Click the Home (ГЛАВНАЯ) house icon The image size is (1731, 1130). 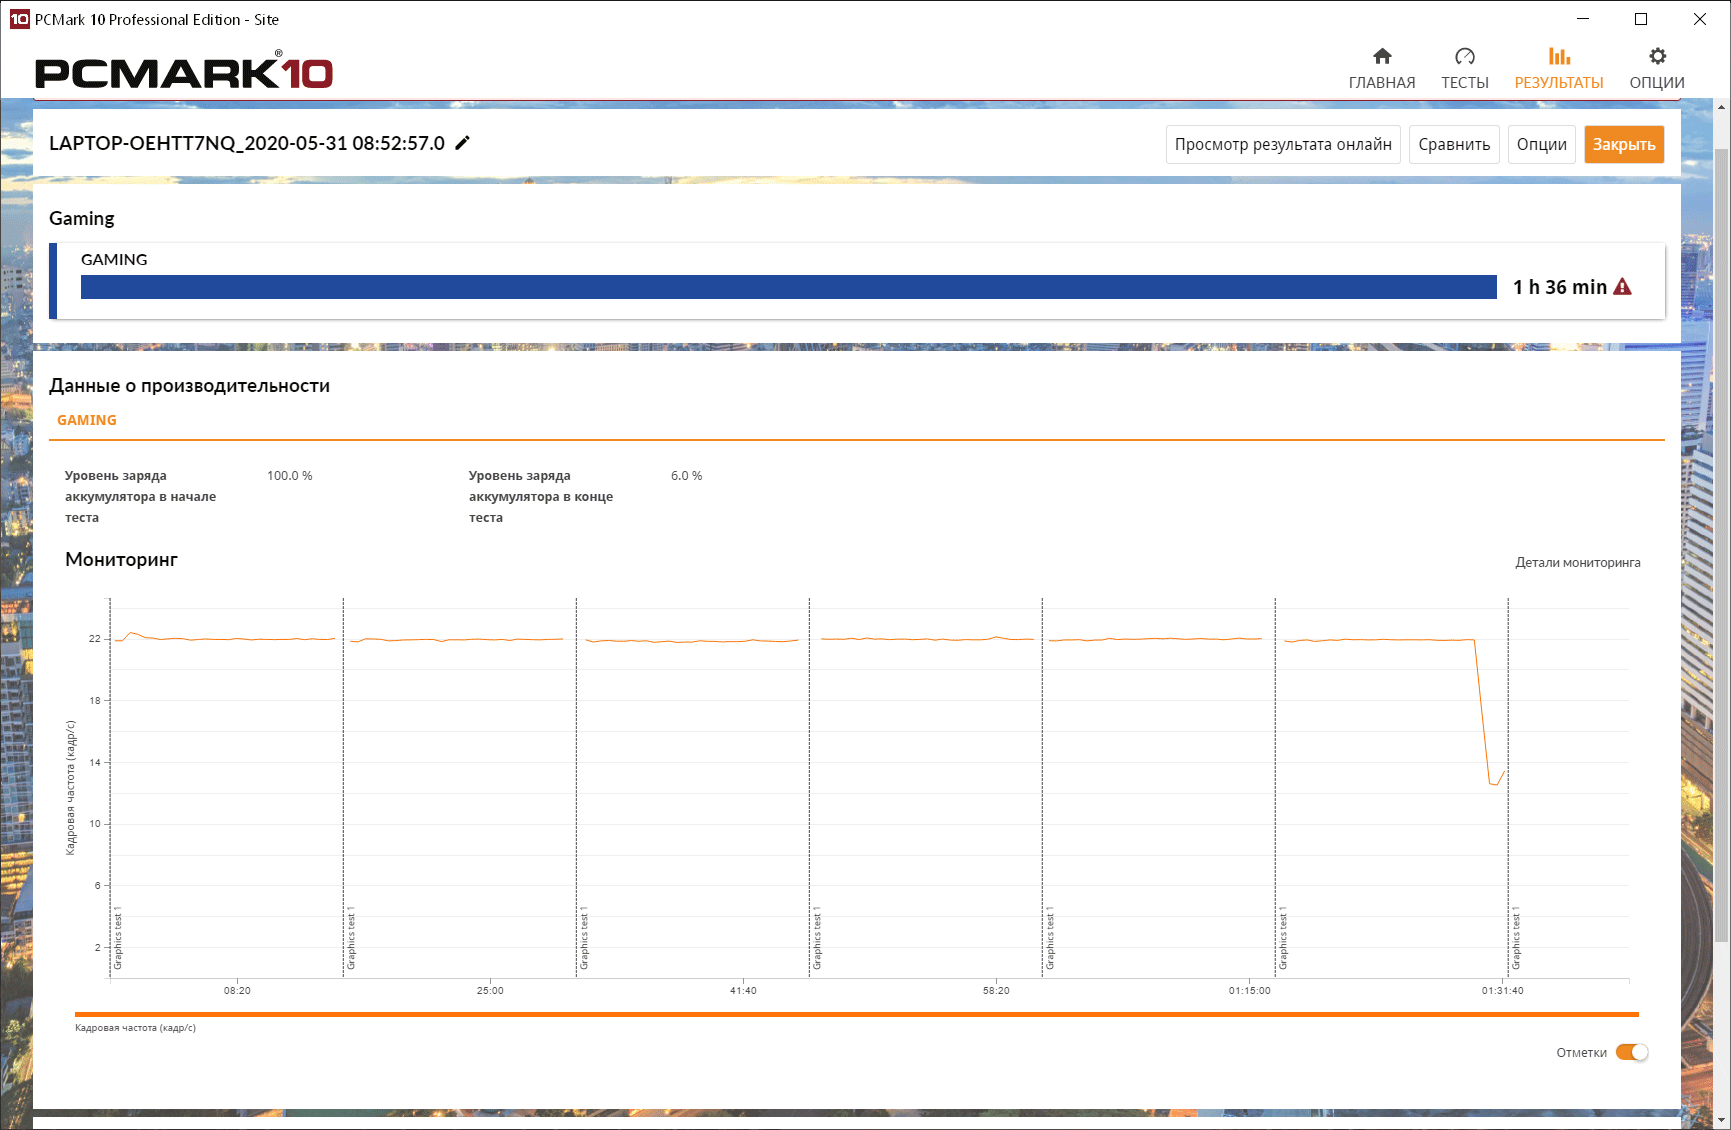(x=1382, y=56)
